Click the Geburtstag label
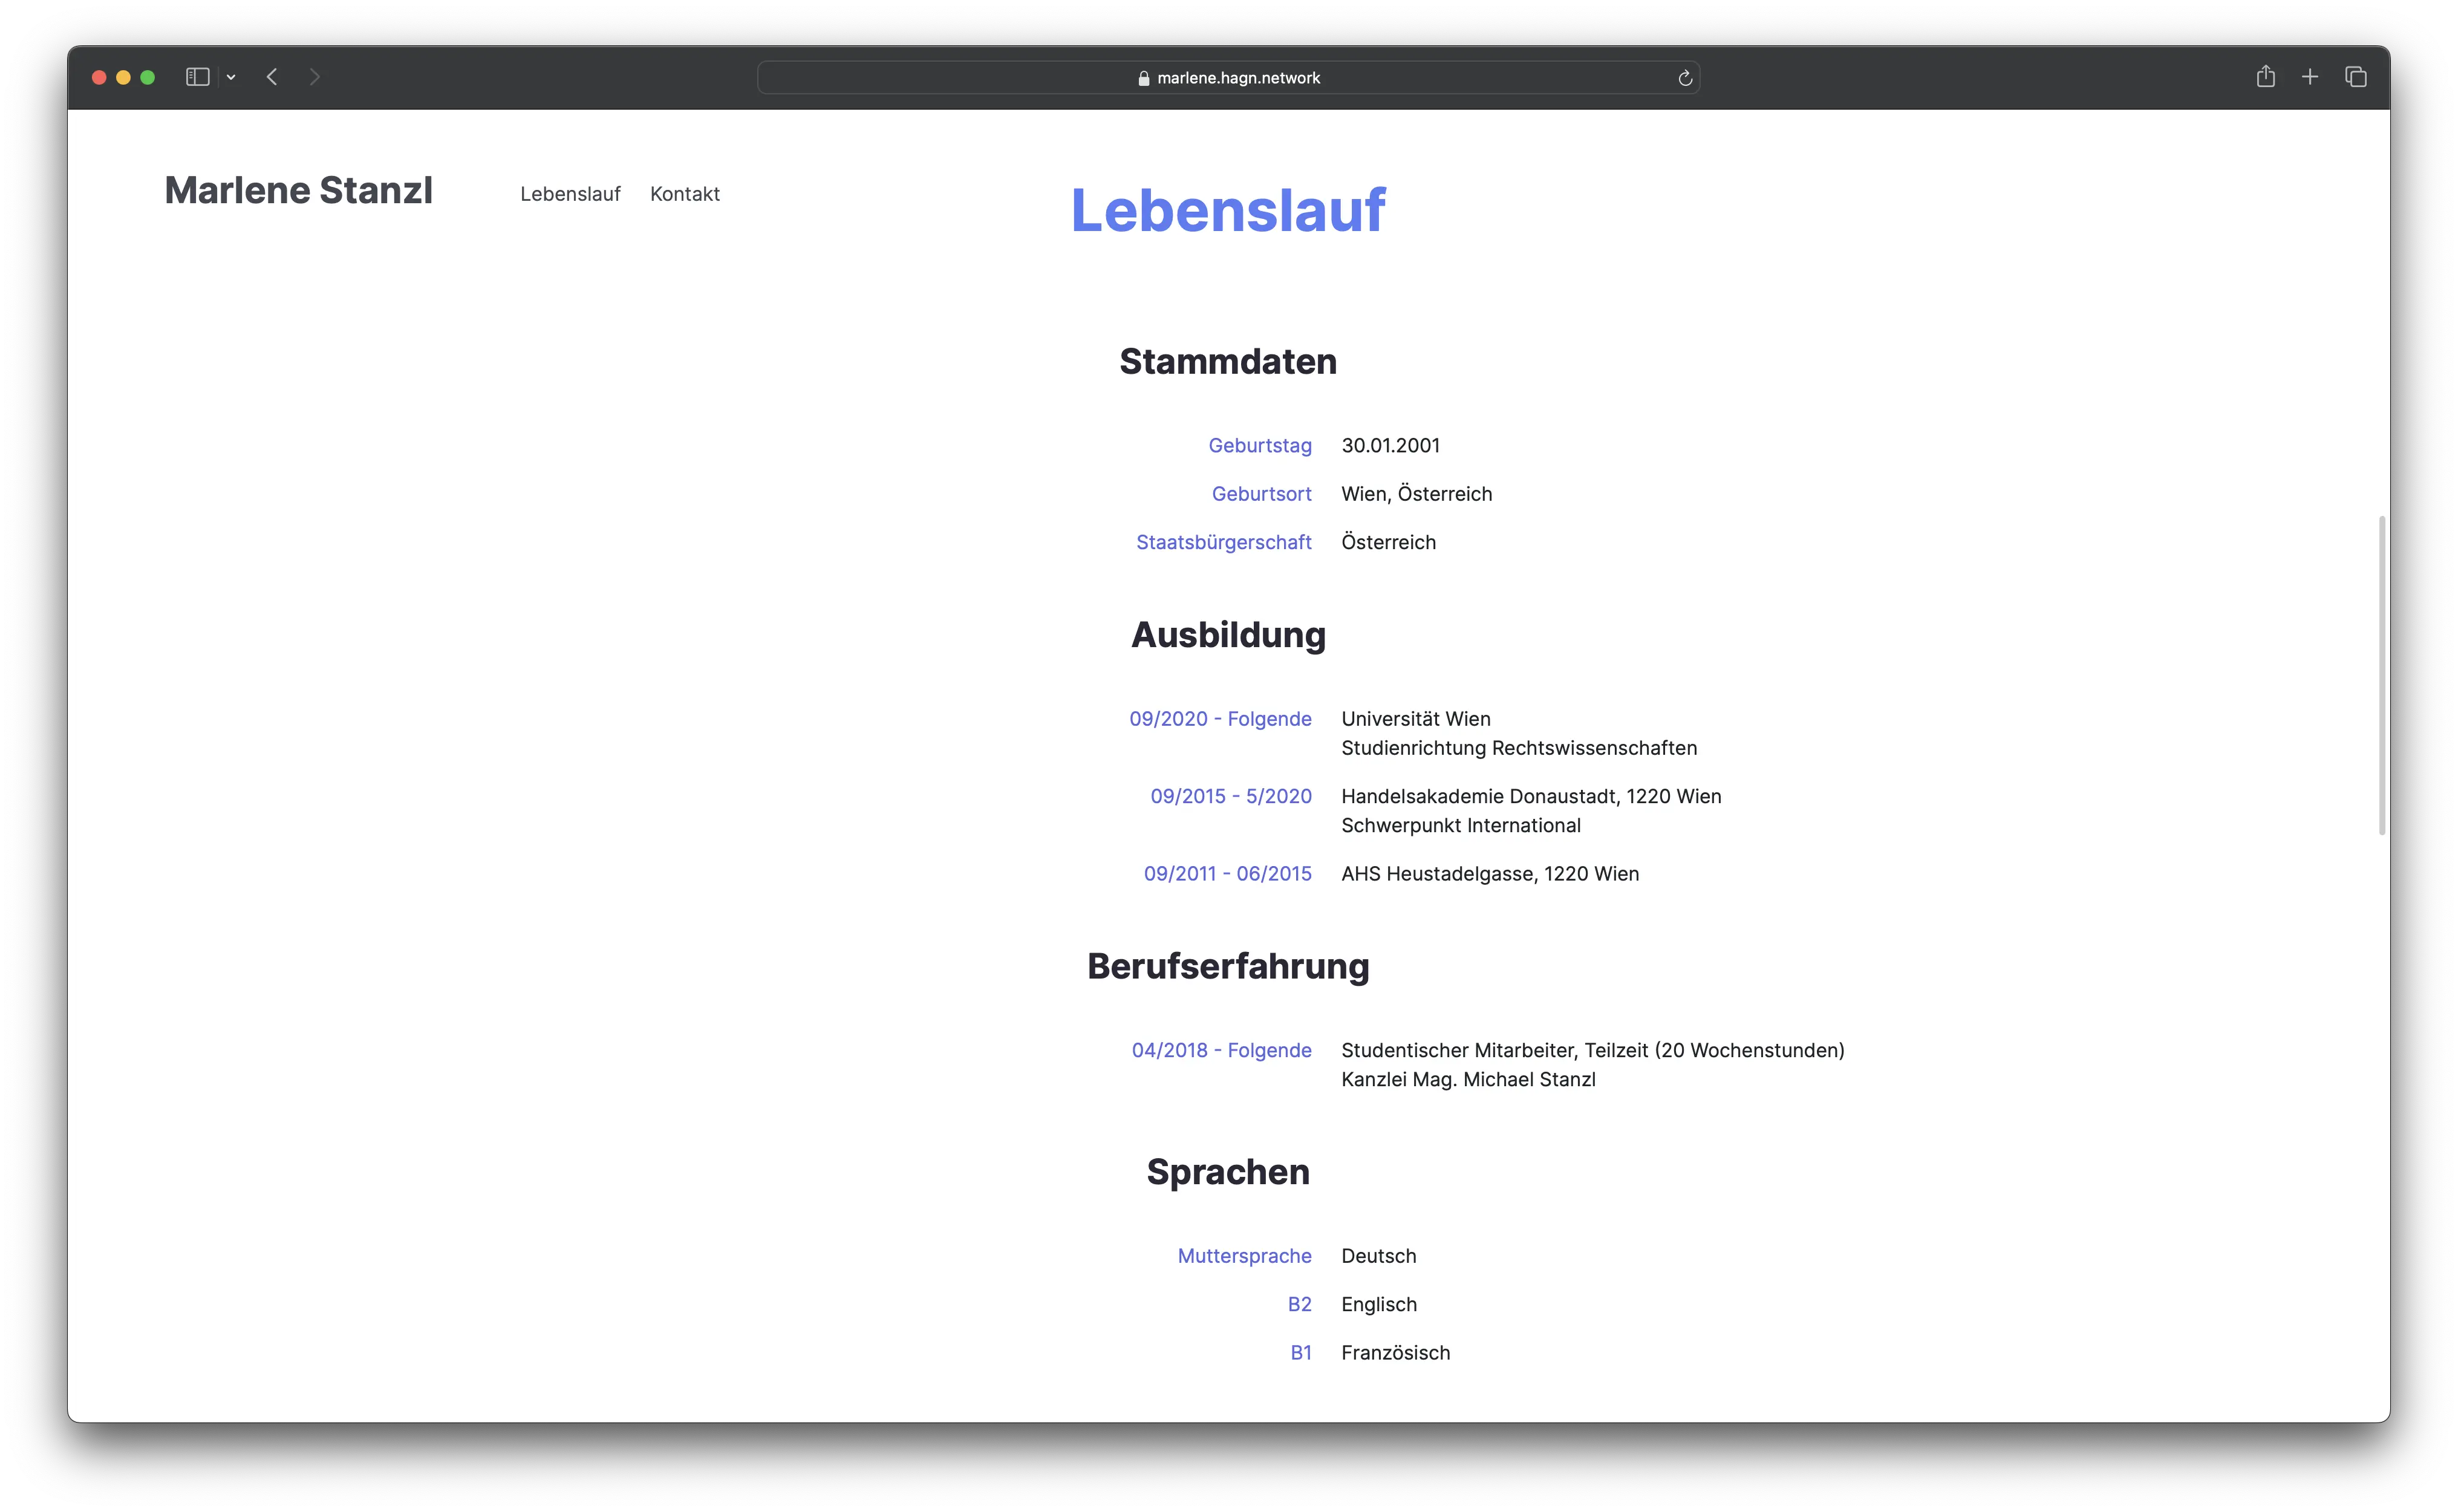The width and height of the screenshot is (2458, 1512). pyautogui.click(x=1259, y=446)
